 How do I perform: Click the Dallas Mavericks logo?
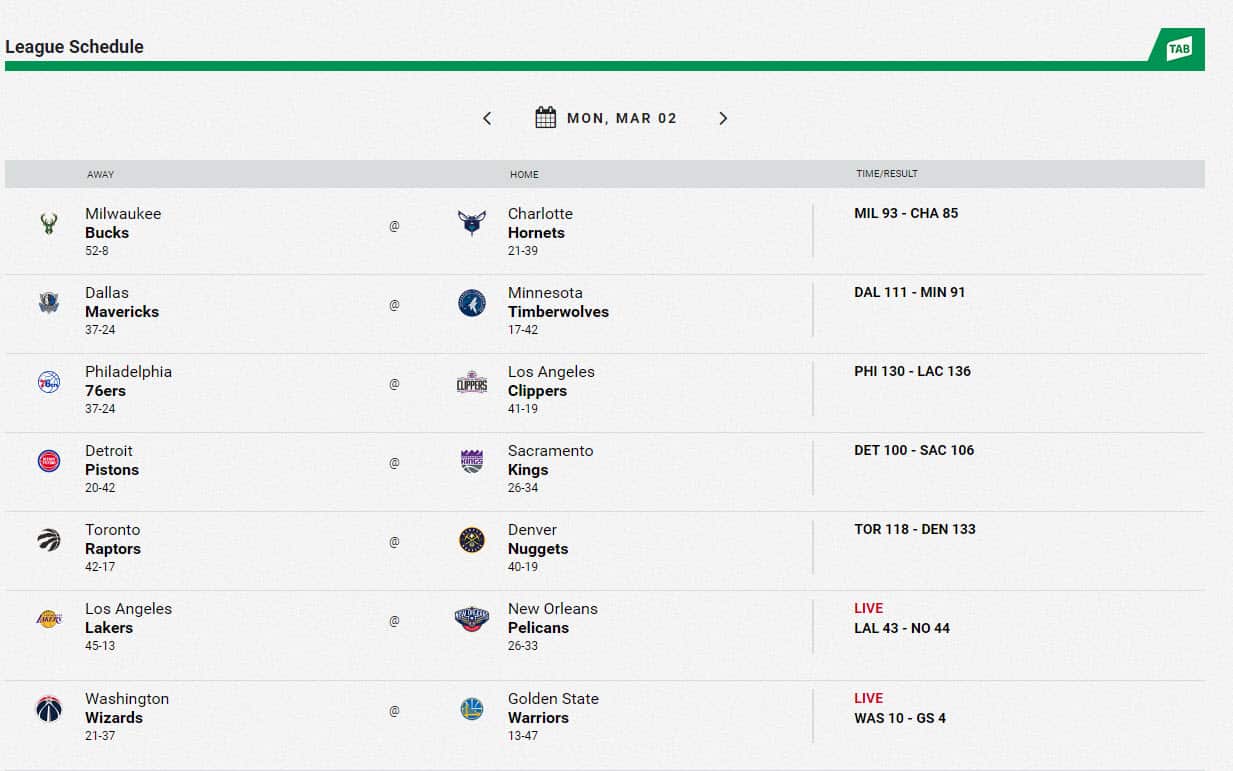[x=48, y=303]
